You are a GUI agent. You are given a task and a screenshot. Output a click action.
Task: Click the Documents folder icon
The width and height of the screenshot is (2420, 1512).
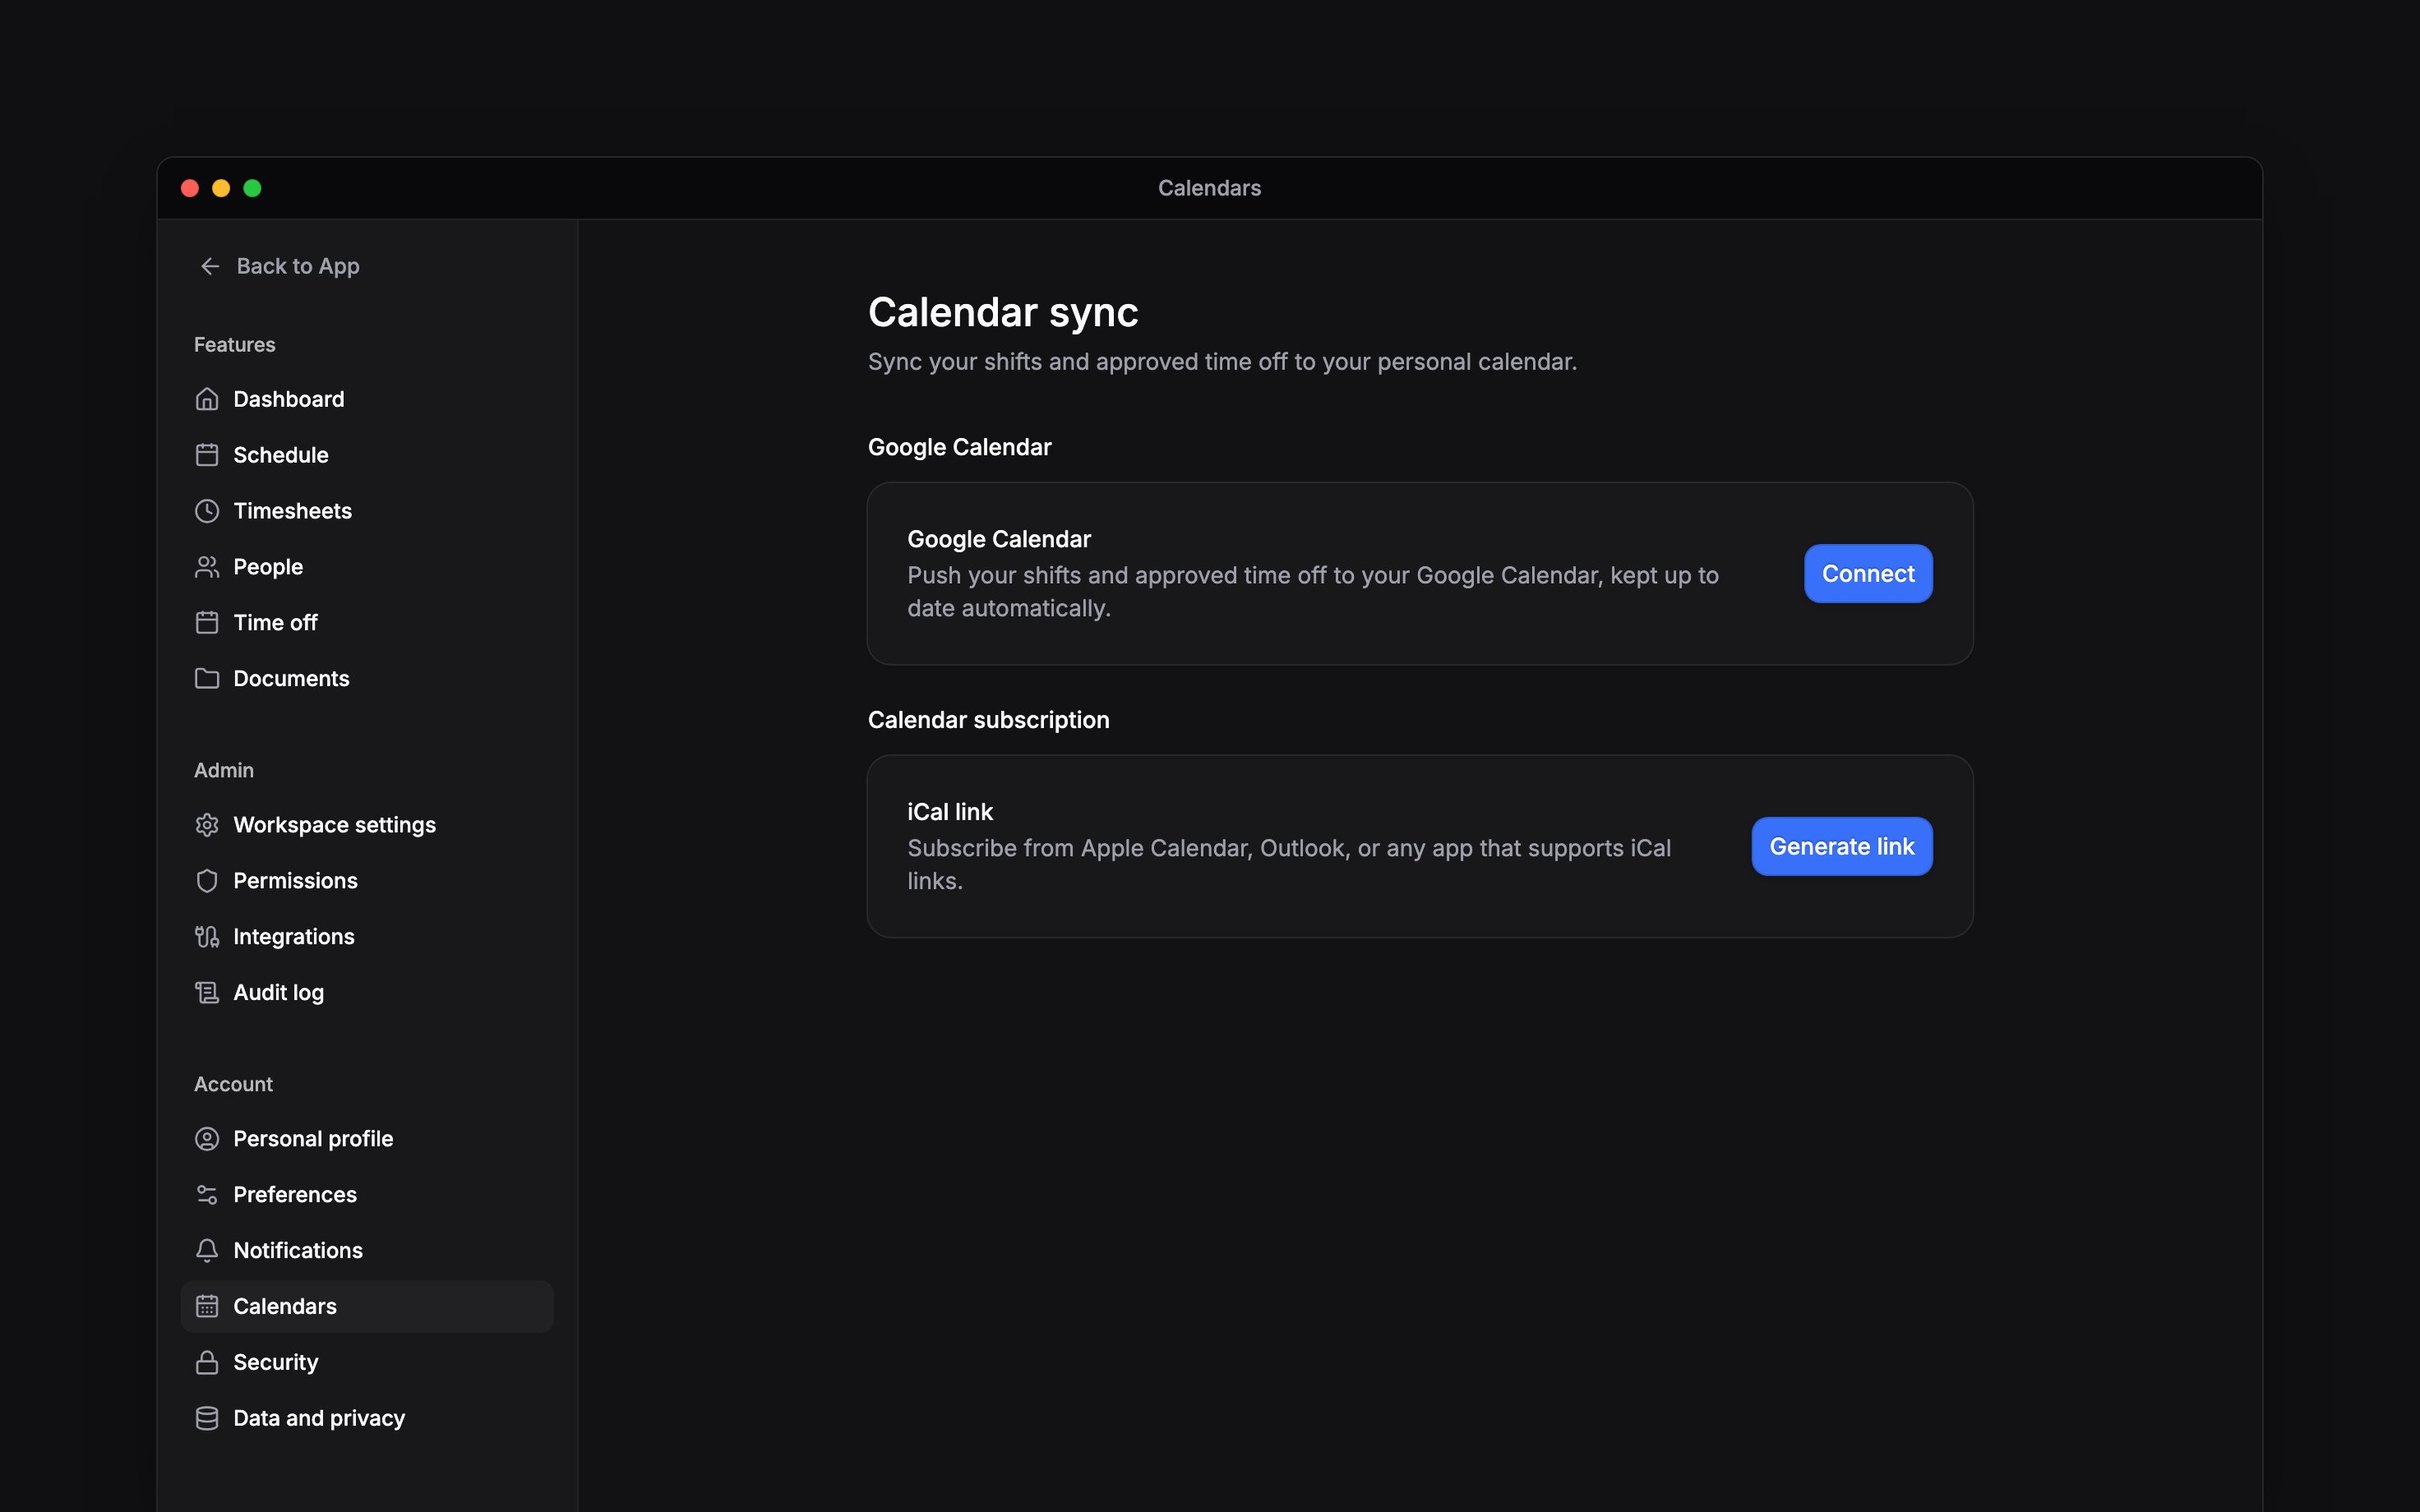coord(207,679)
